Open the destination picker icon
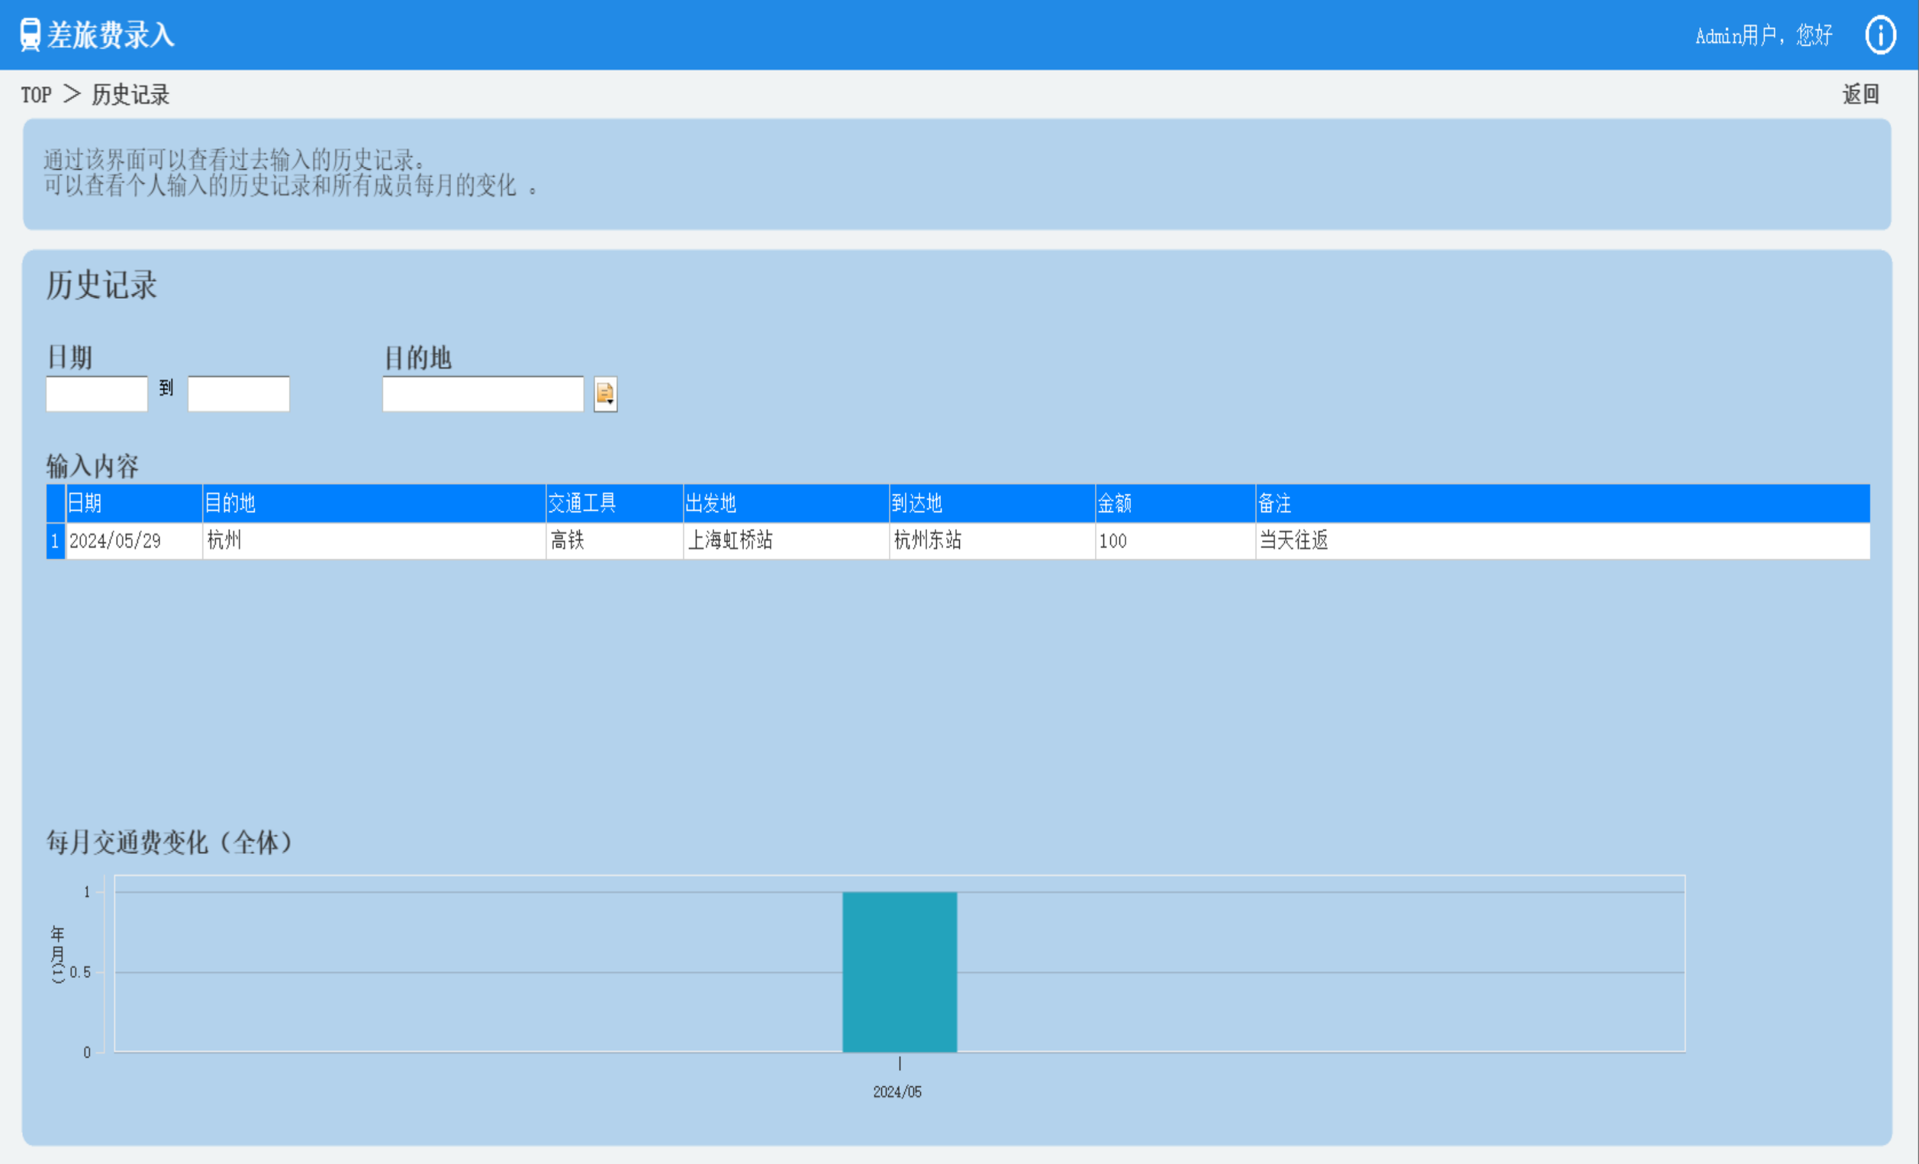Viewport: 1919px width, 1164px height. (605, 394)
